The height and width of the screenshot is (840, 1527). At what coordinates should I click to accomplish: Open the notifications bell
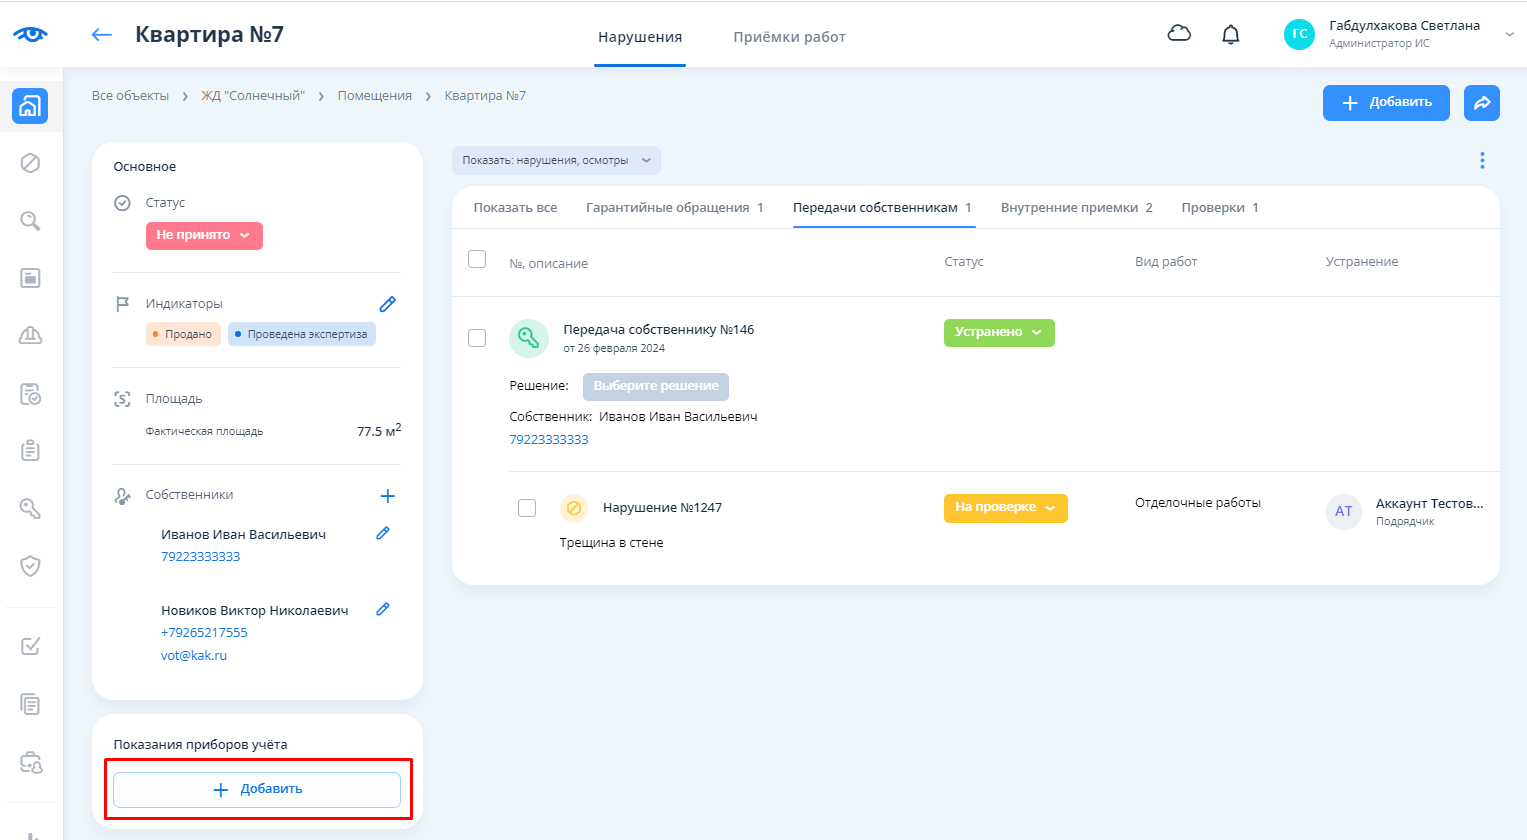click(x=1231, y=35)
